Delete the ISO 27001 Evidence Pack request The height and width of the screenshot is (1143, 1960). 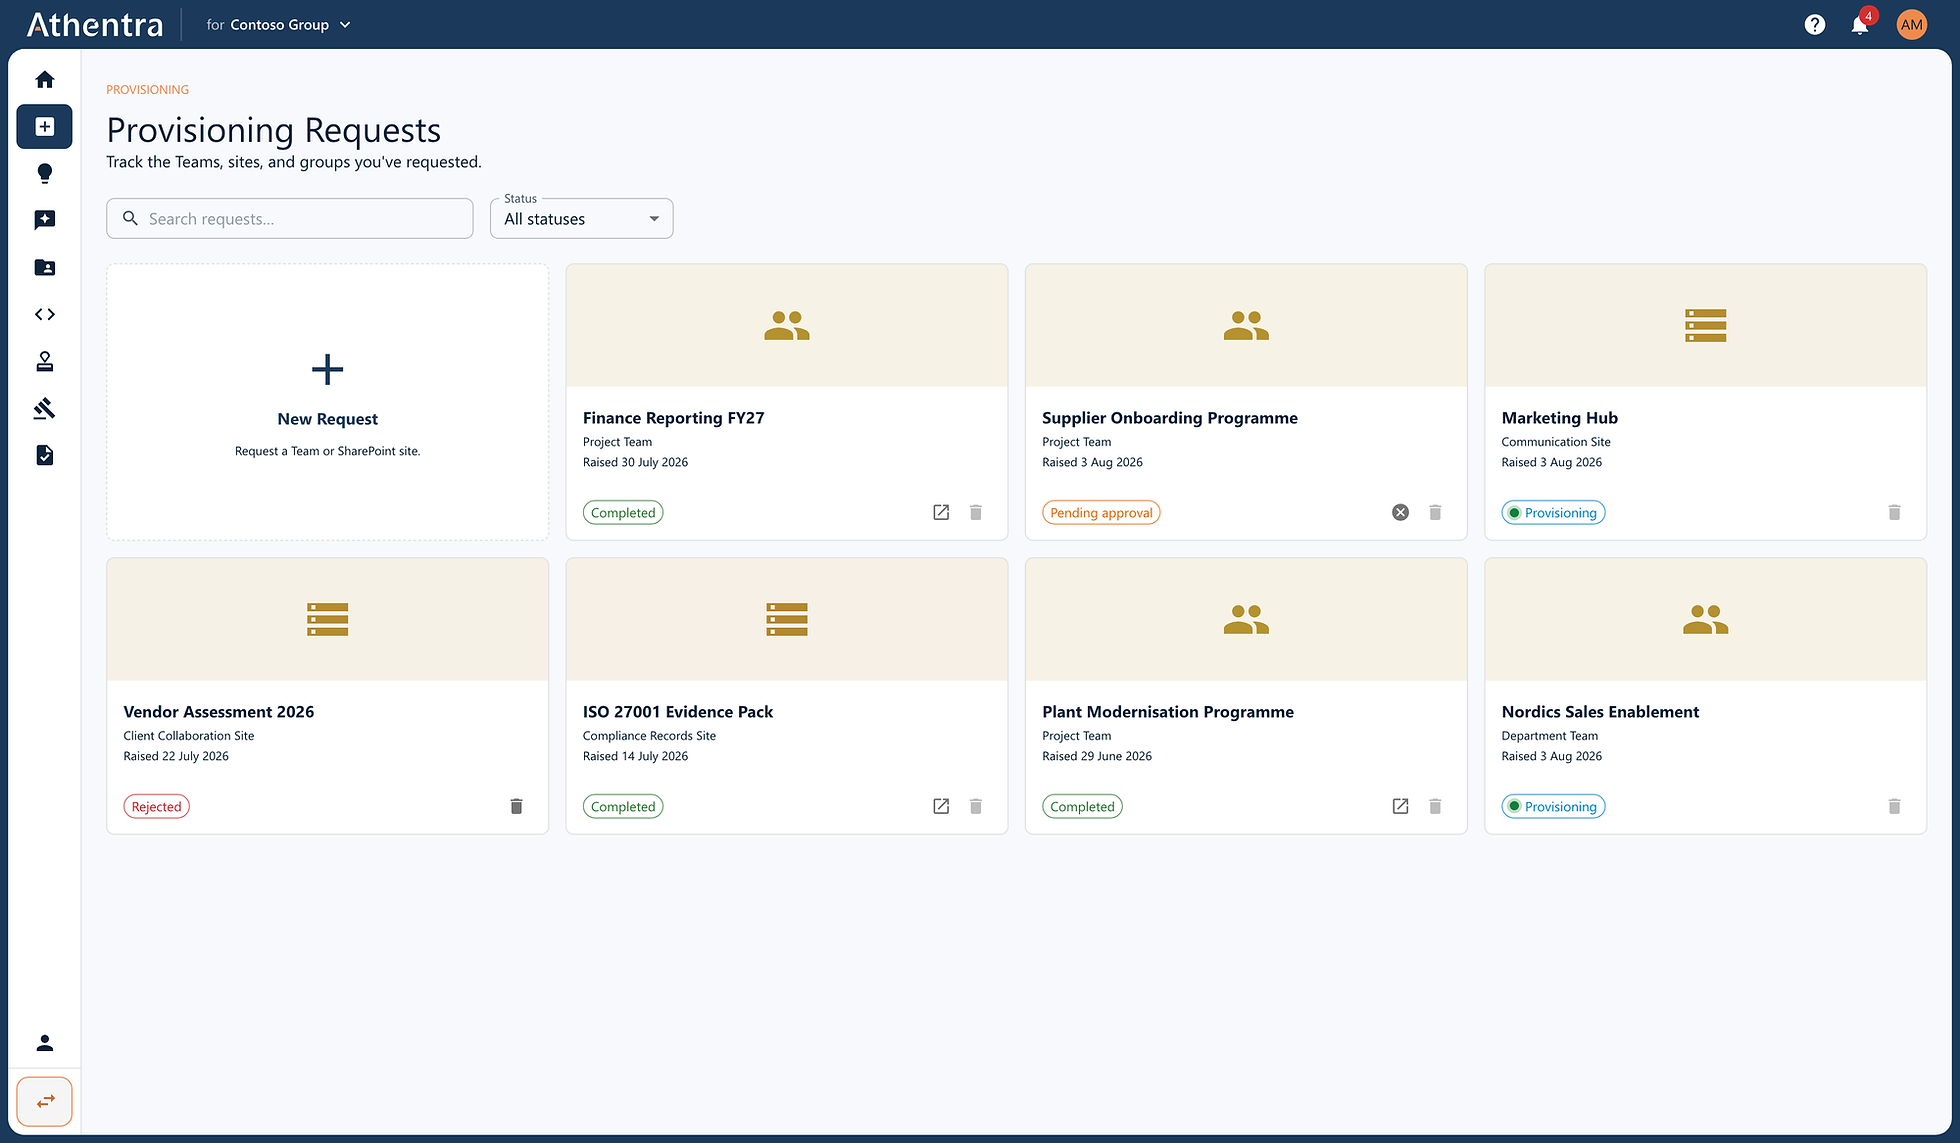[x=976, y=806]
